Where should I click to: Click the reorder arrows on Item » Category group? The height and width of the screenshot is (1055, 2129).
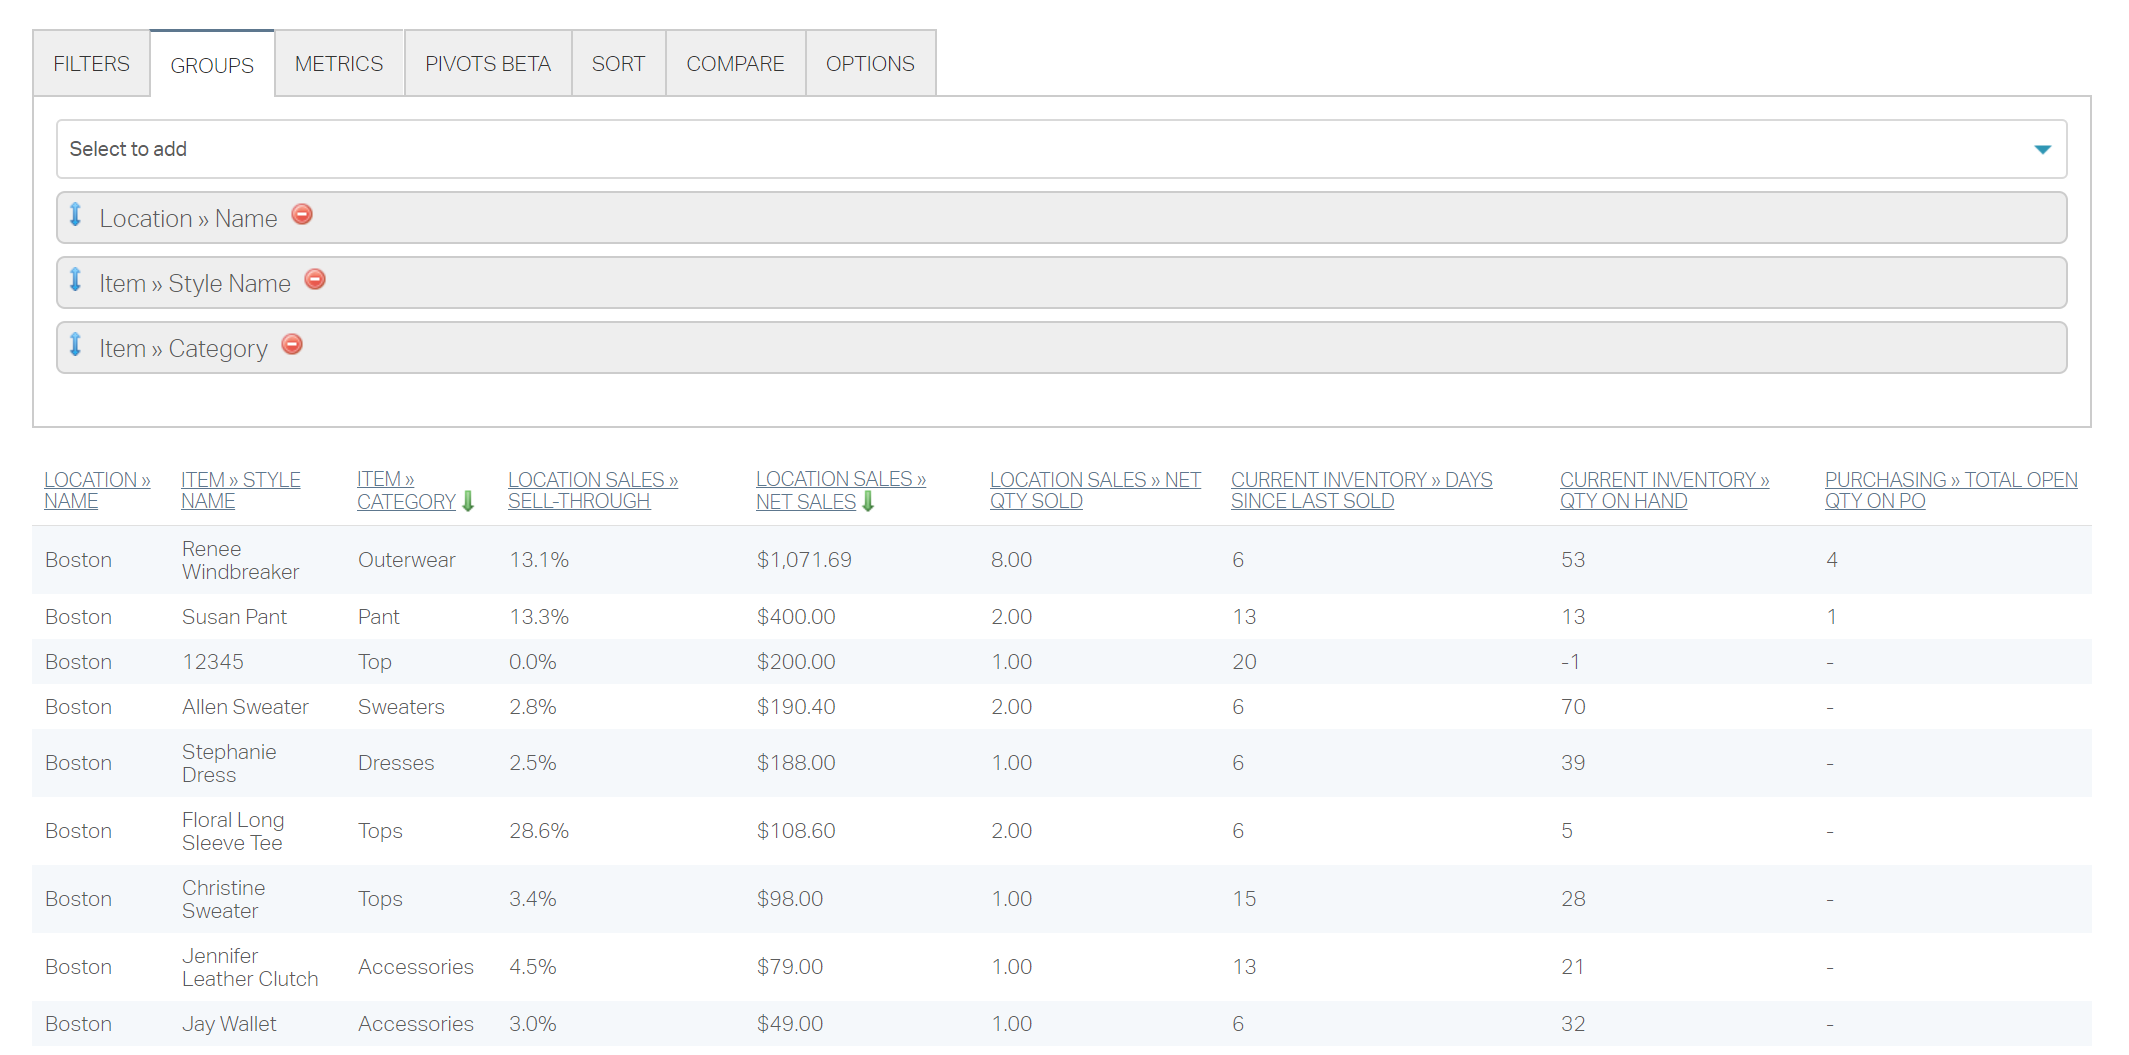pyautogui.click(x=76, y=346)
